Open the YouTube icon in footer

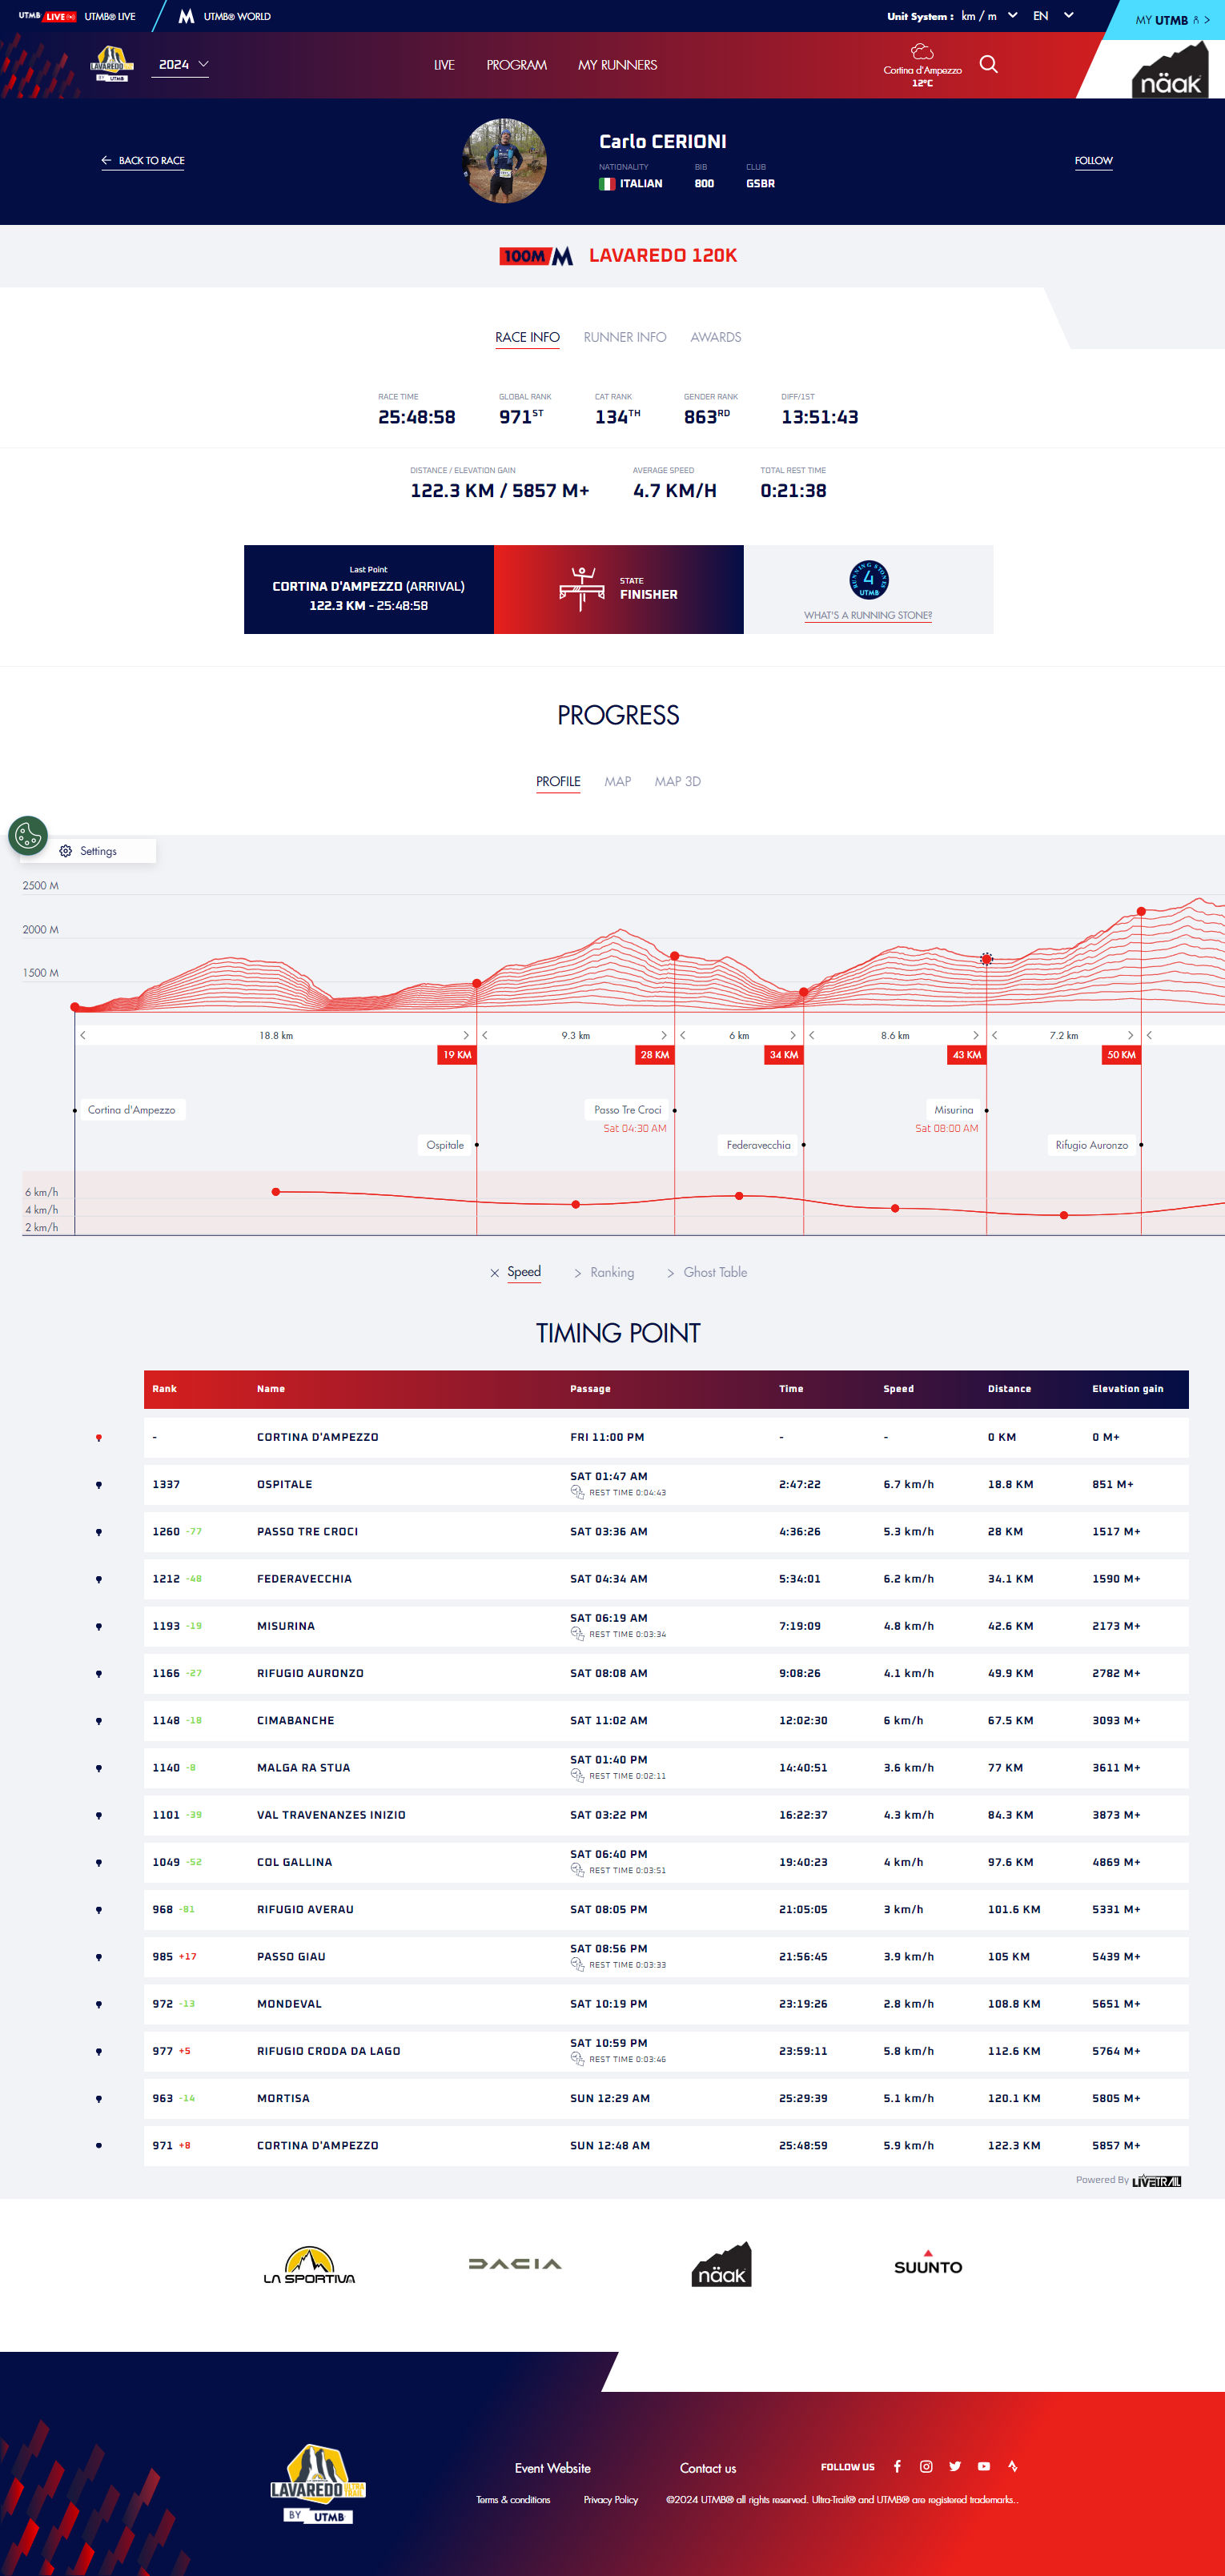984,2466
